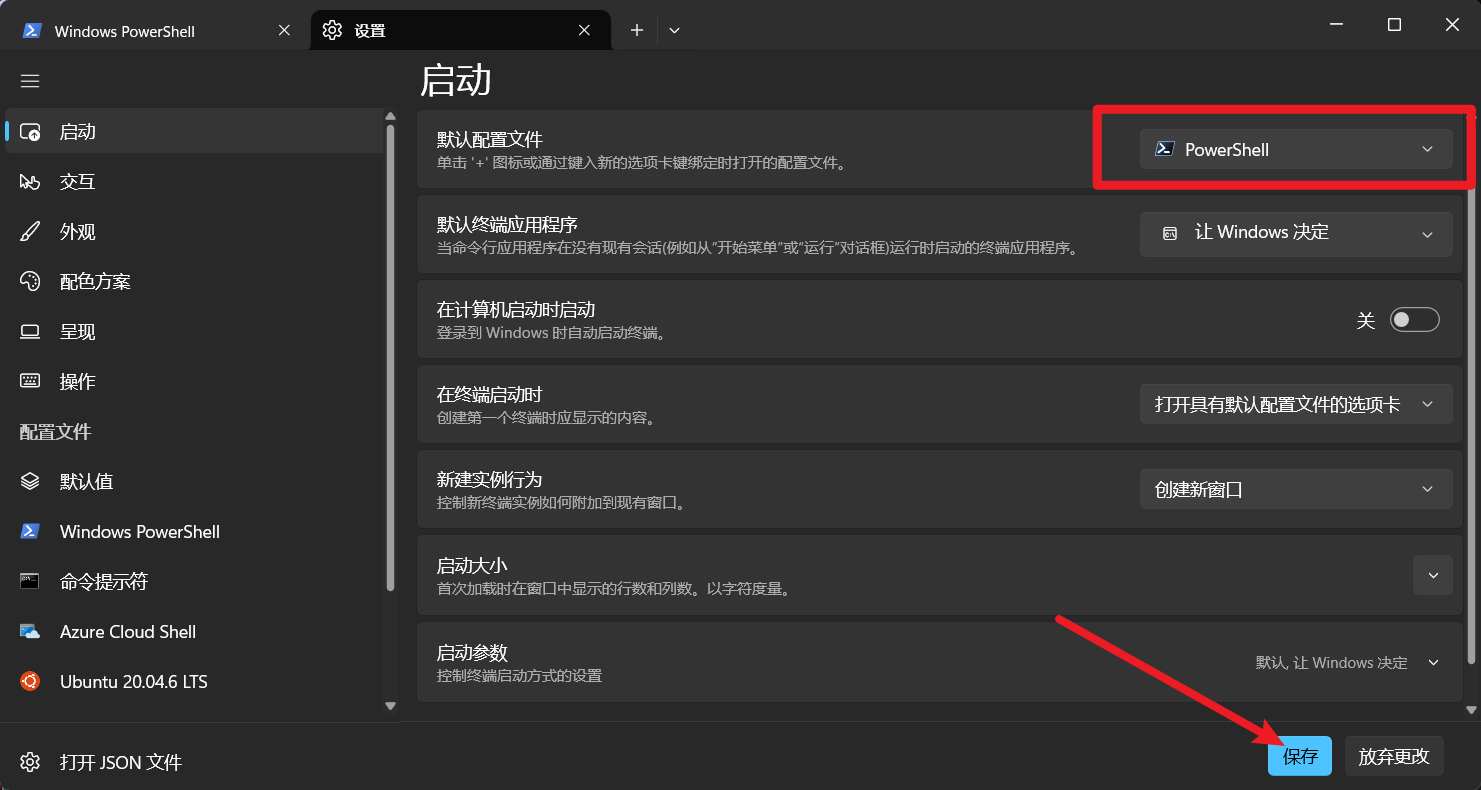The image size is (1481, 790).
Task: Click the Azure Cloud Shell cloud icon
Action: [30, 632]
